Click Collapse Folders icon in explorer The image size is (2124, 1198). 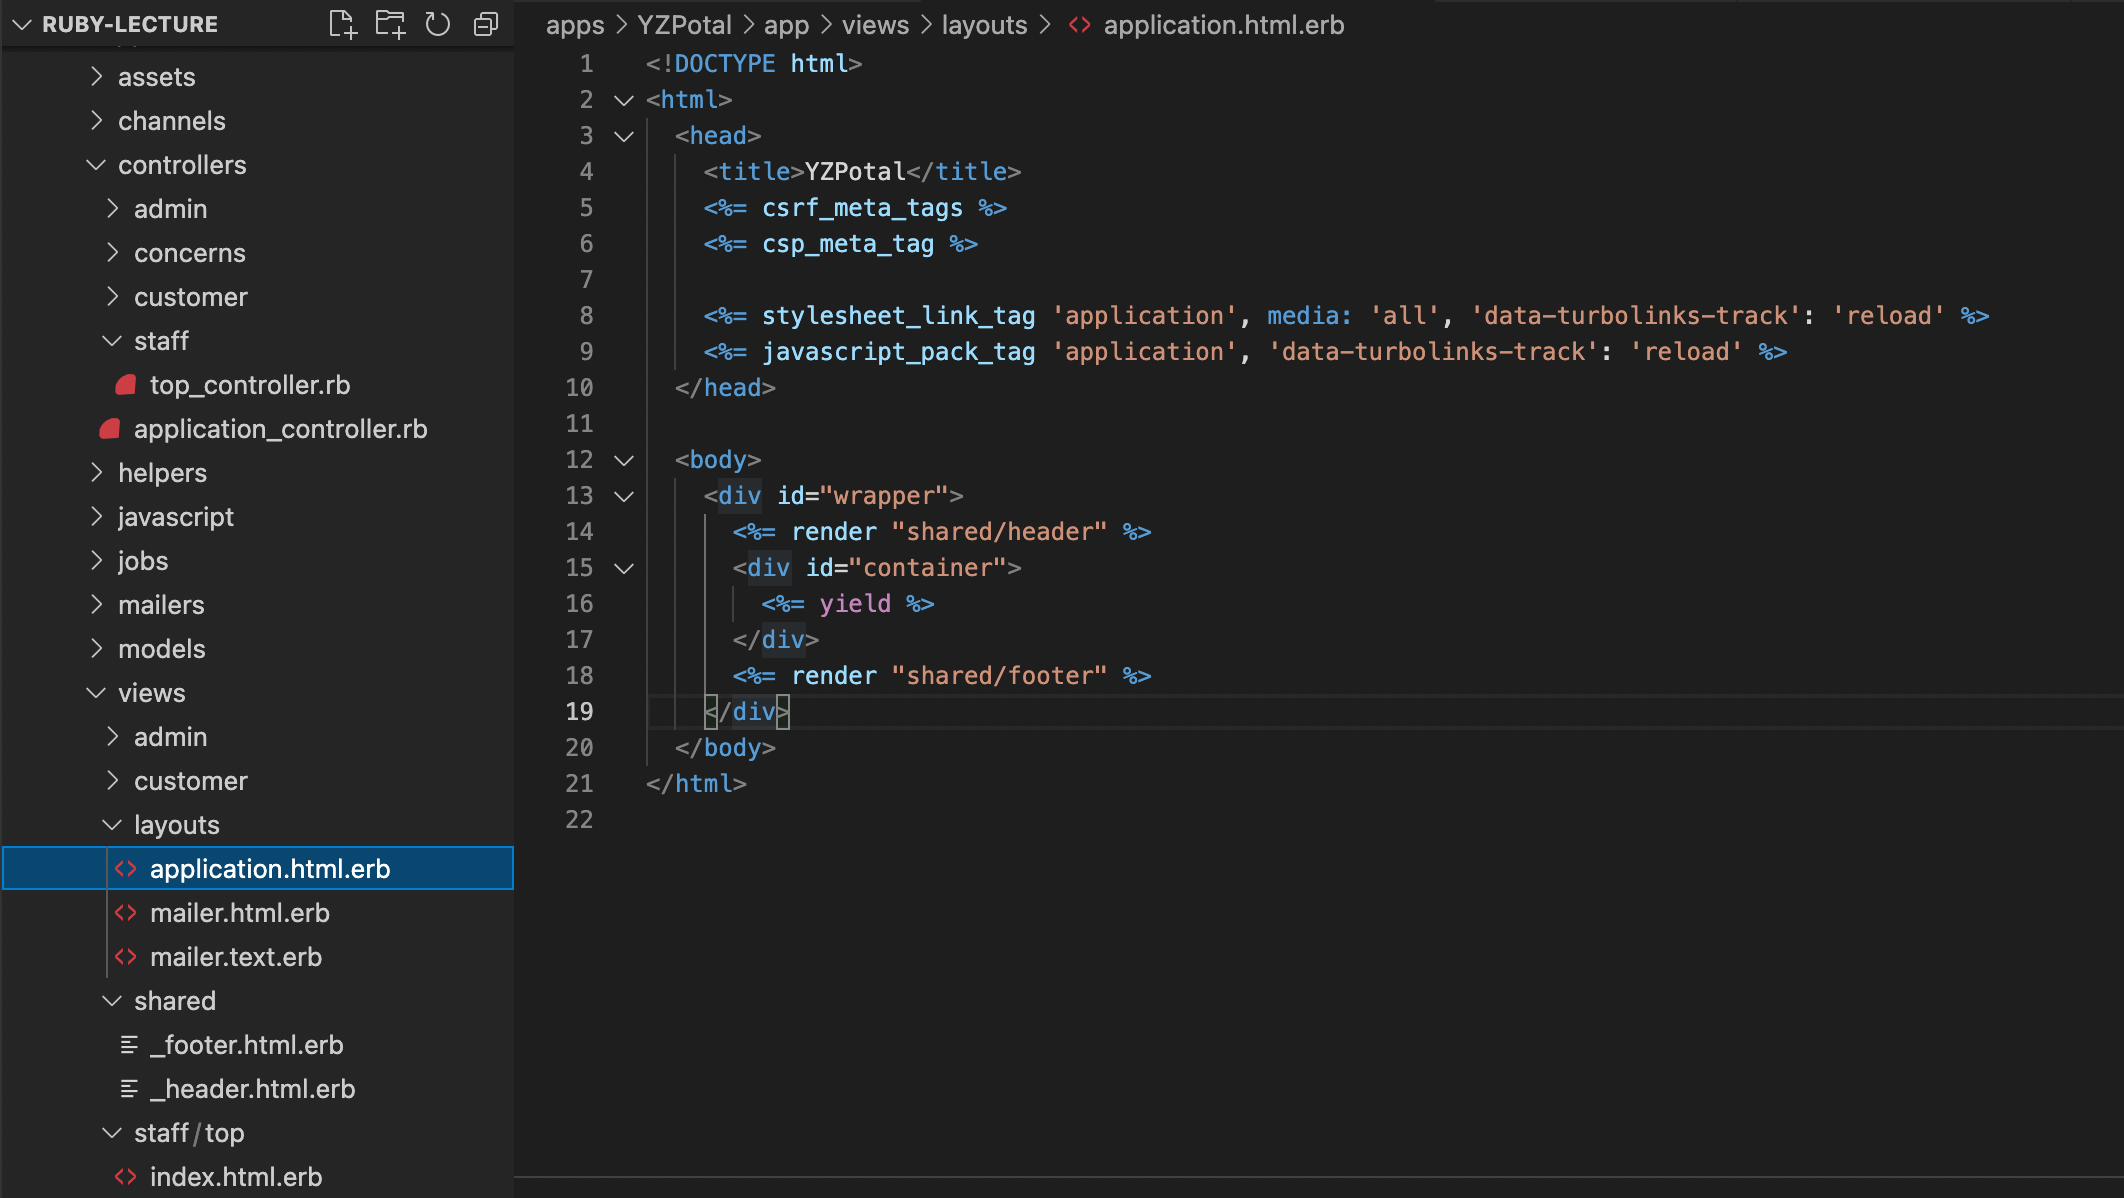pyautogui.click(x=486, y=24)
